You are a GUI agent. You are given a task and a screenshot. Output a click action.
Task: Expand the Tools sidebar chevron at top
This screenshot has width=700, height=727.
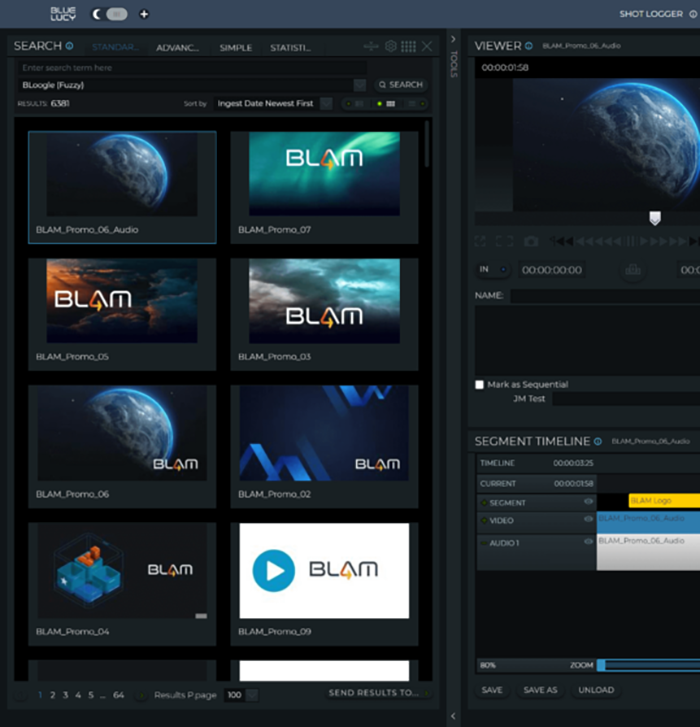[x=453, y=39]
